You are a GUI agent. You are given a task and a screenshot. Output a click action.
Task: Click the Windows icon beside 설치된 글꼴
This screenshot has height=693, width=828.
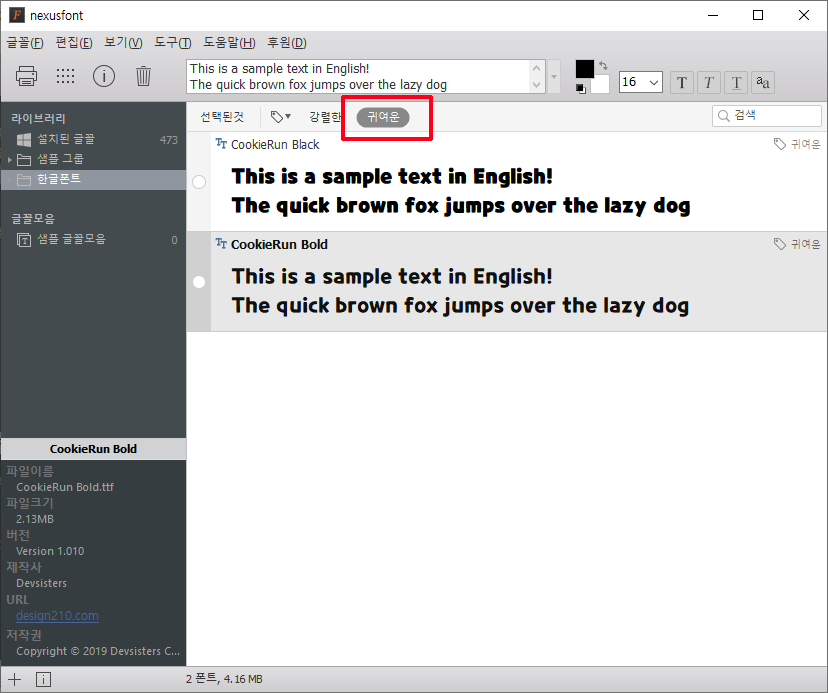[24, 140]
